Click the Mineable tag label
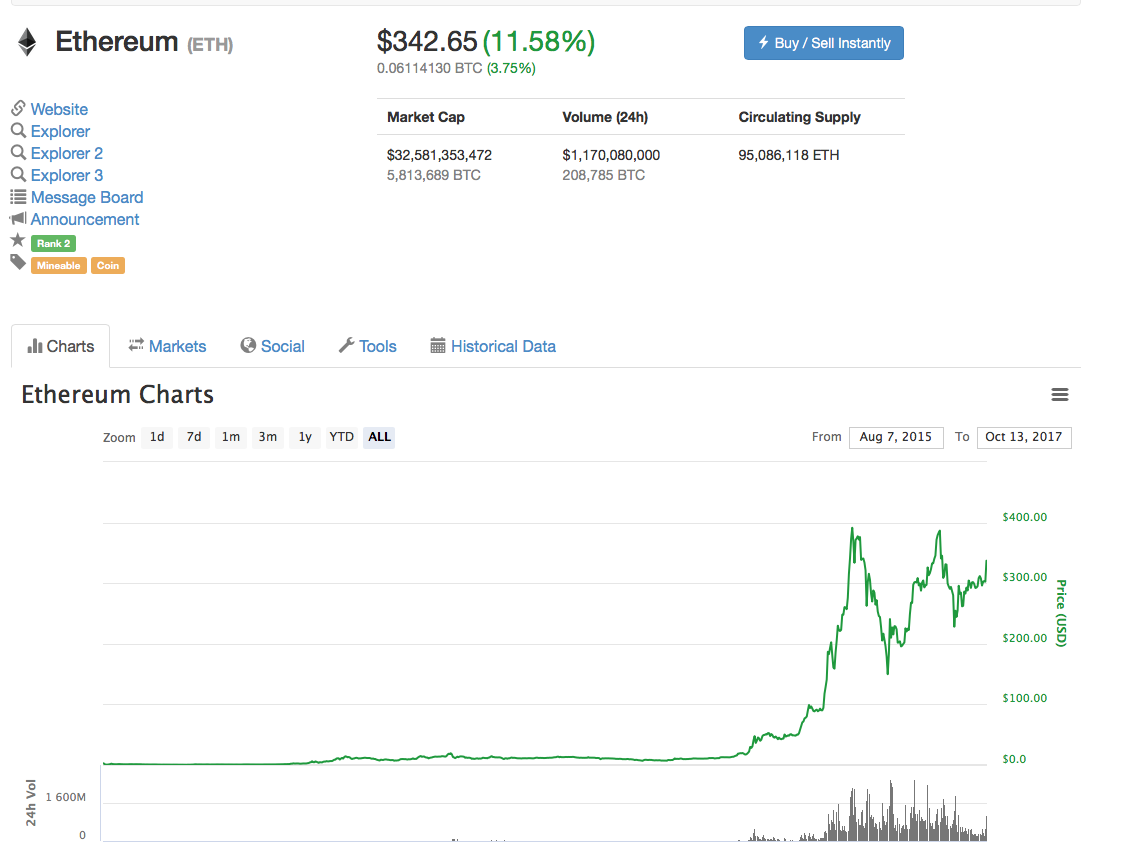Screen dimensions: 1129x842 pos(59,266)
